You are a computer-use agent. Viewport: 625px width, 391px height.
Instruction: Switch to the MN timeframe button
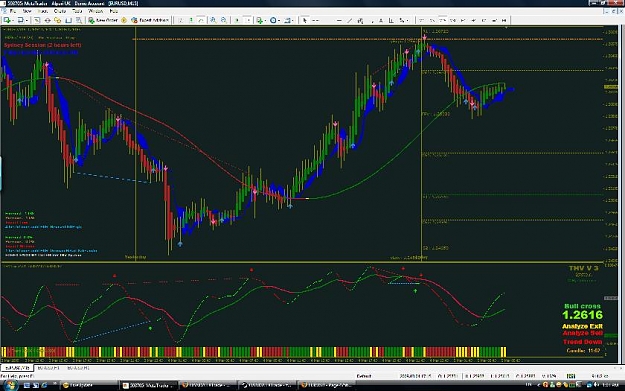click(x=504, y=20)
